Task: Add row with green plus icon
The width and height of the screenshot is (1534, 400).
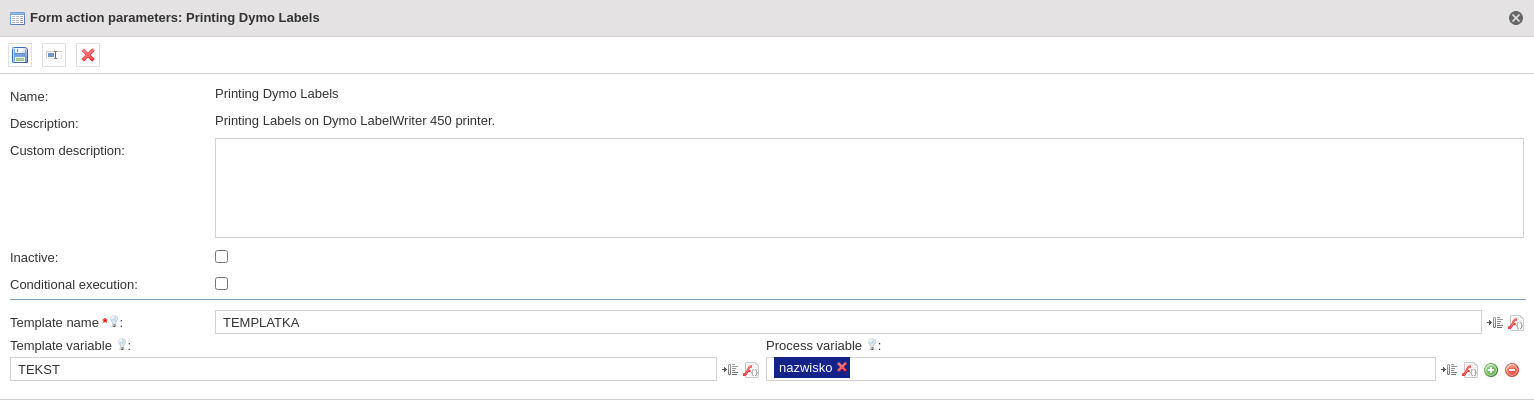Action: 1491,370
